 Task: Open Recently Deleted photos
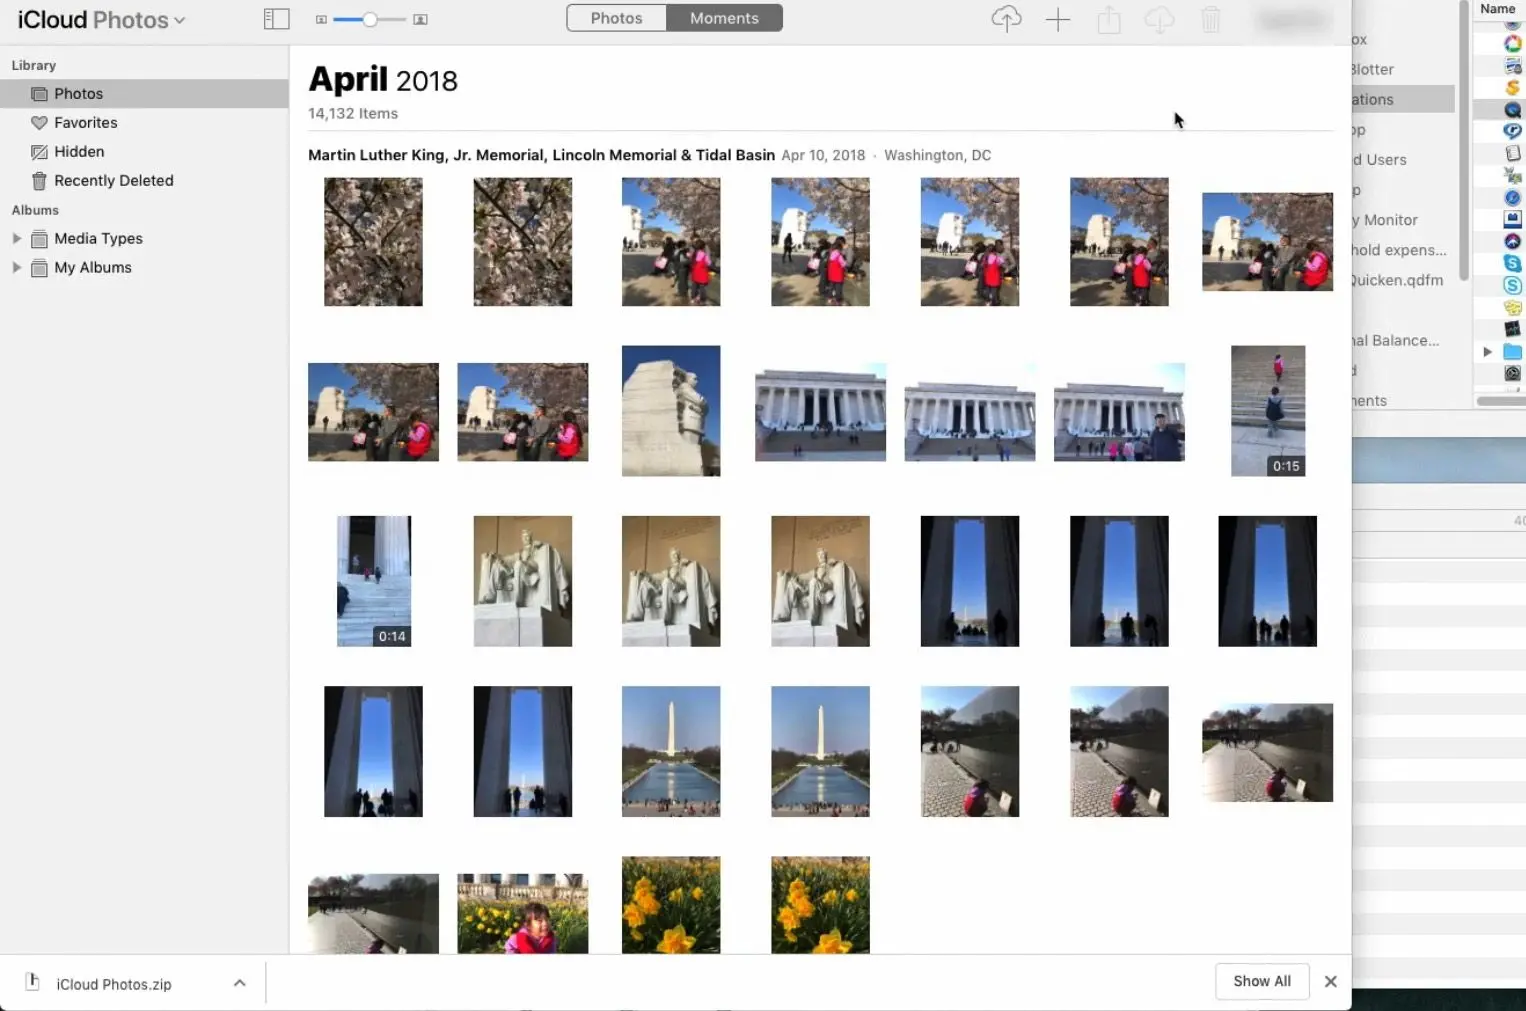pyautogui.click(x=113, y=180)
